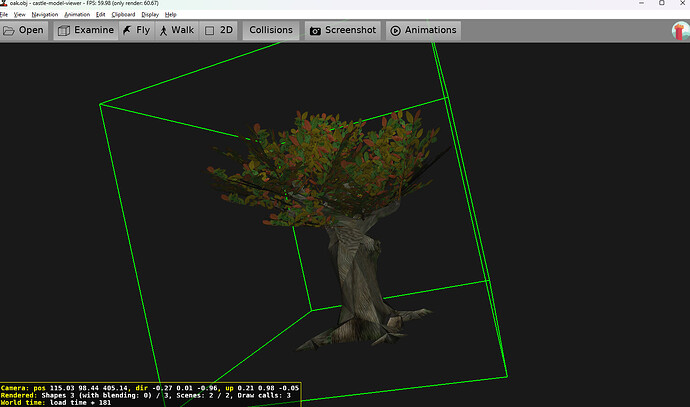Open the View menu
This screenshot has width=690, height=407.
click(x=19, y=15)
